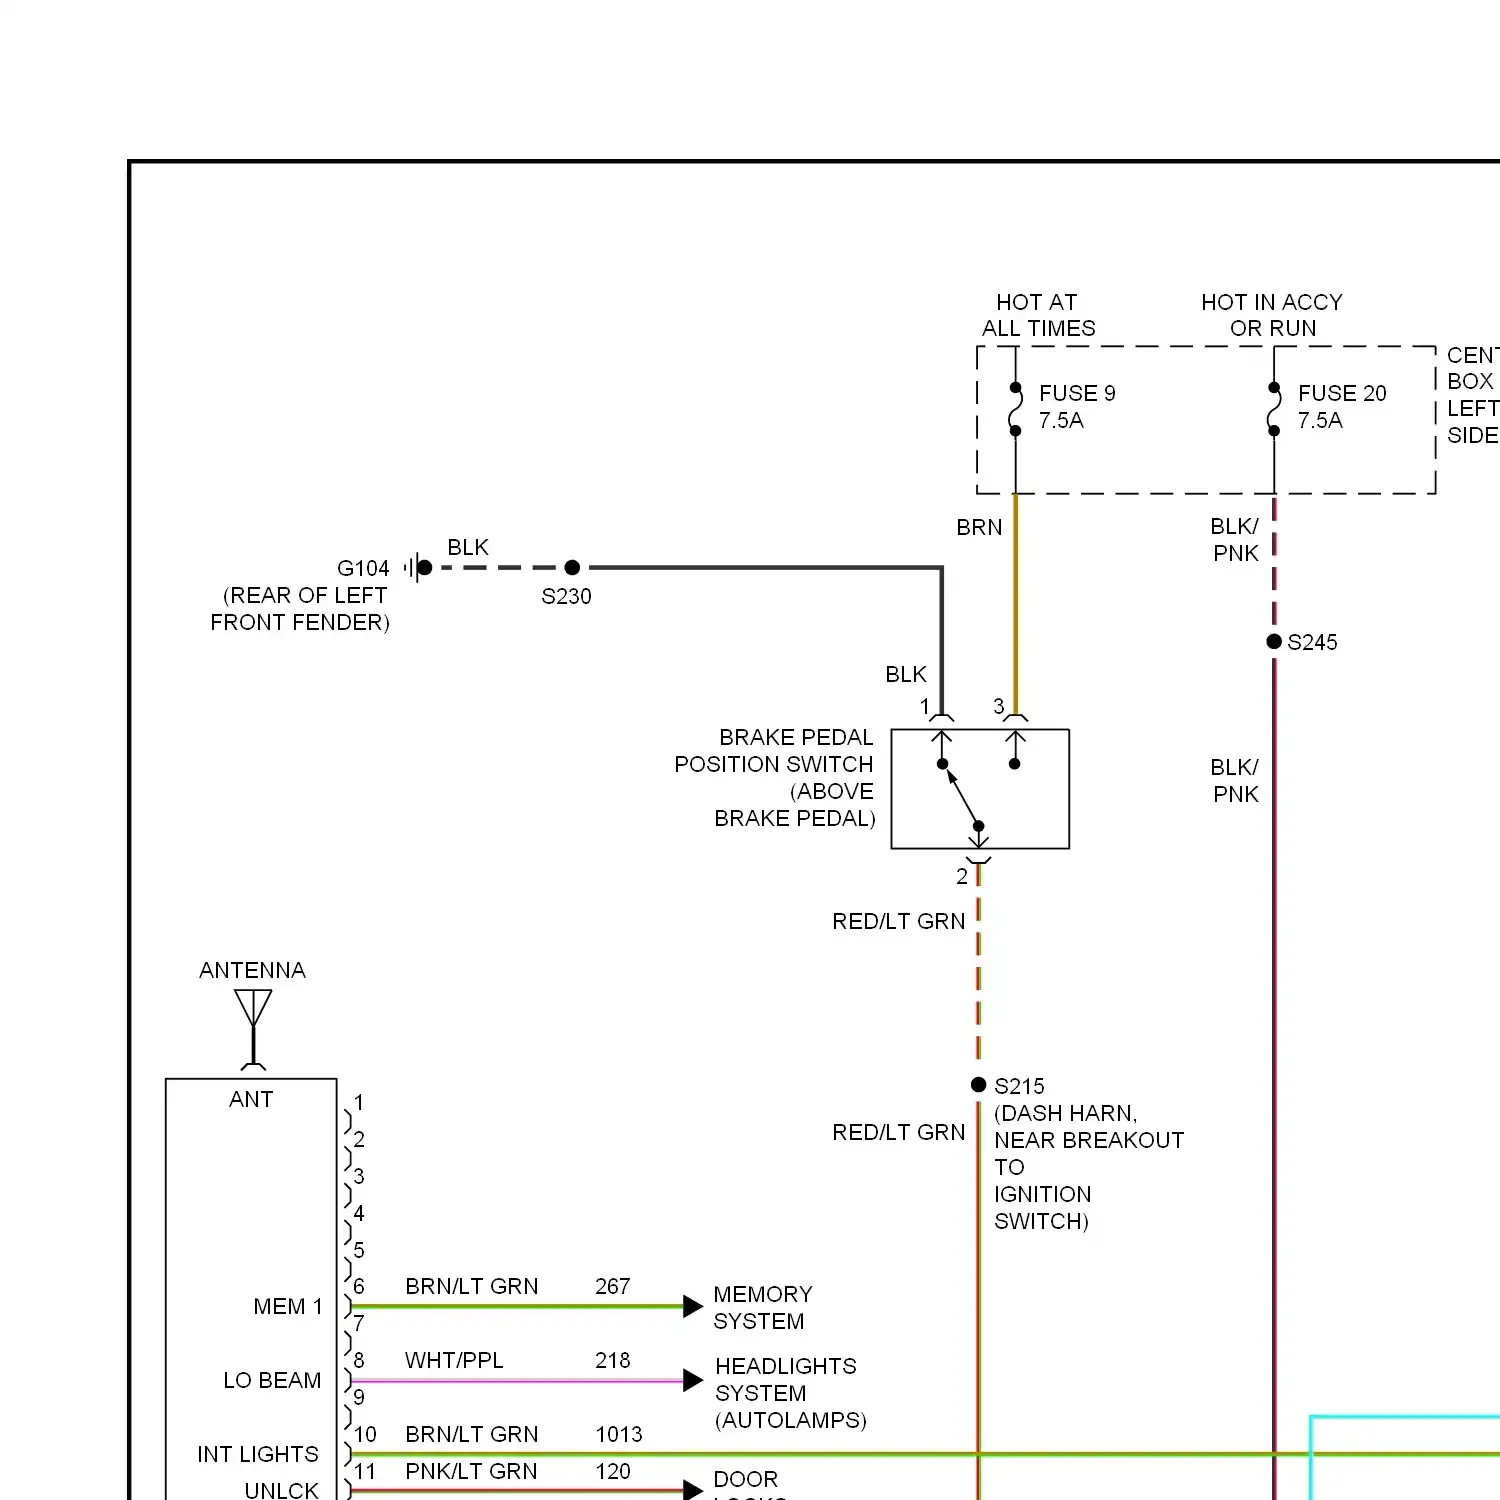The width and height of the screenshot is (1500, 1500).
Task: Select the 'HOT AT ALL TIMES' text
Action: [1038, 315]
